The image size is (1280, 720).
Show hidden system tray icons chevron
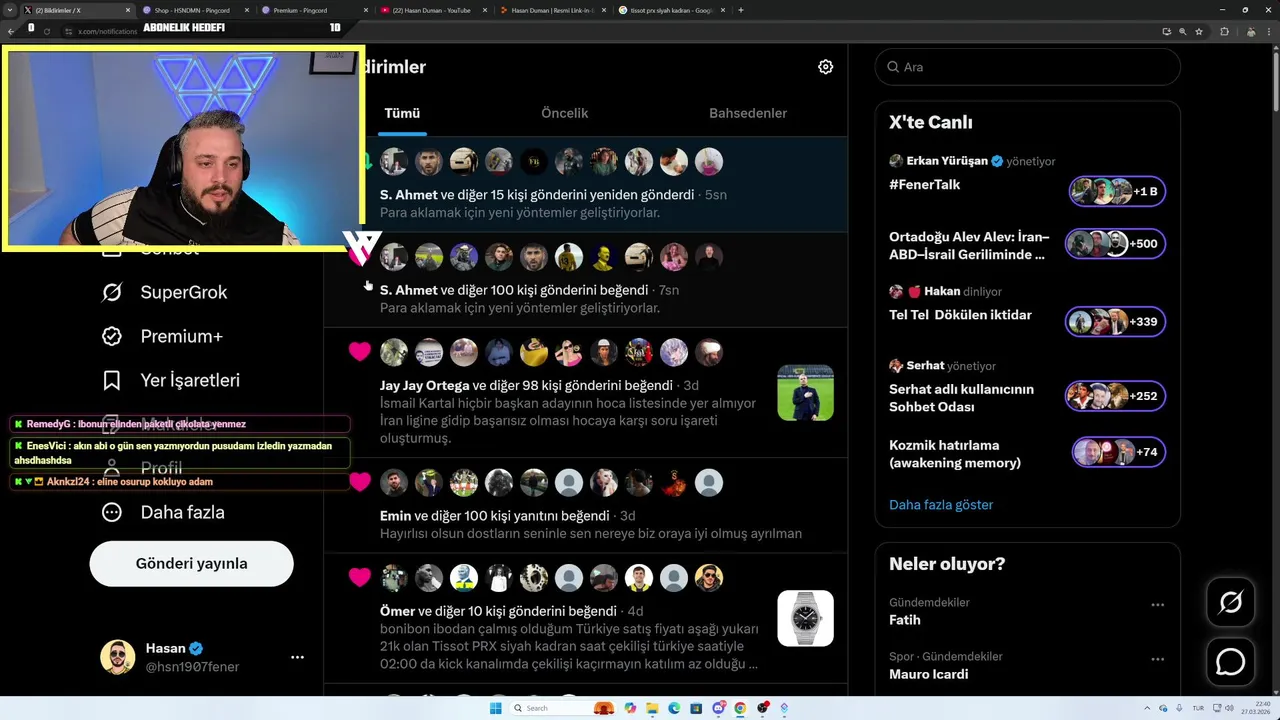click(x=1147, y=708)
